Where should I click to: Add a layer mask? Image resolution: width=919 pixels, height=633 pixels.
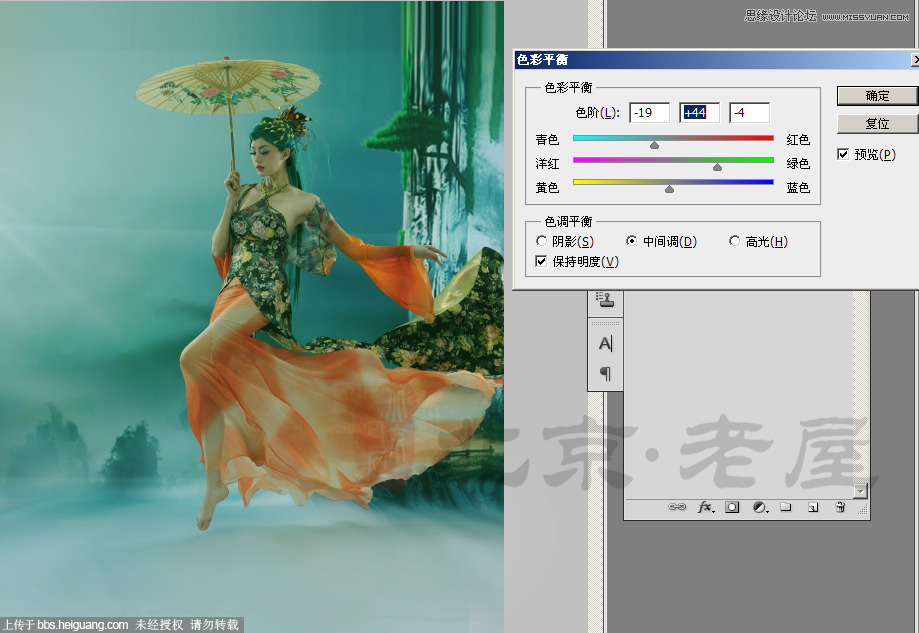click(x=732, y=507)
